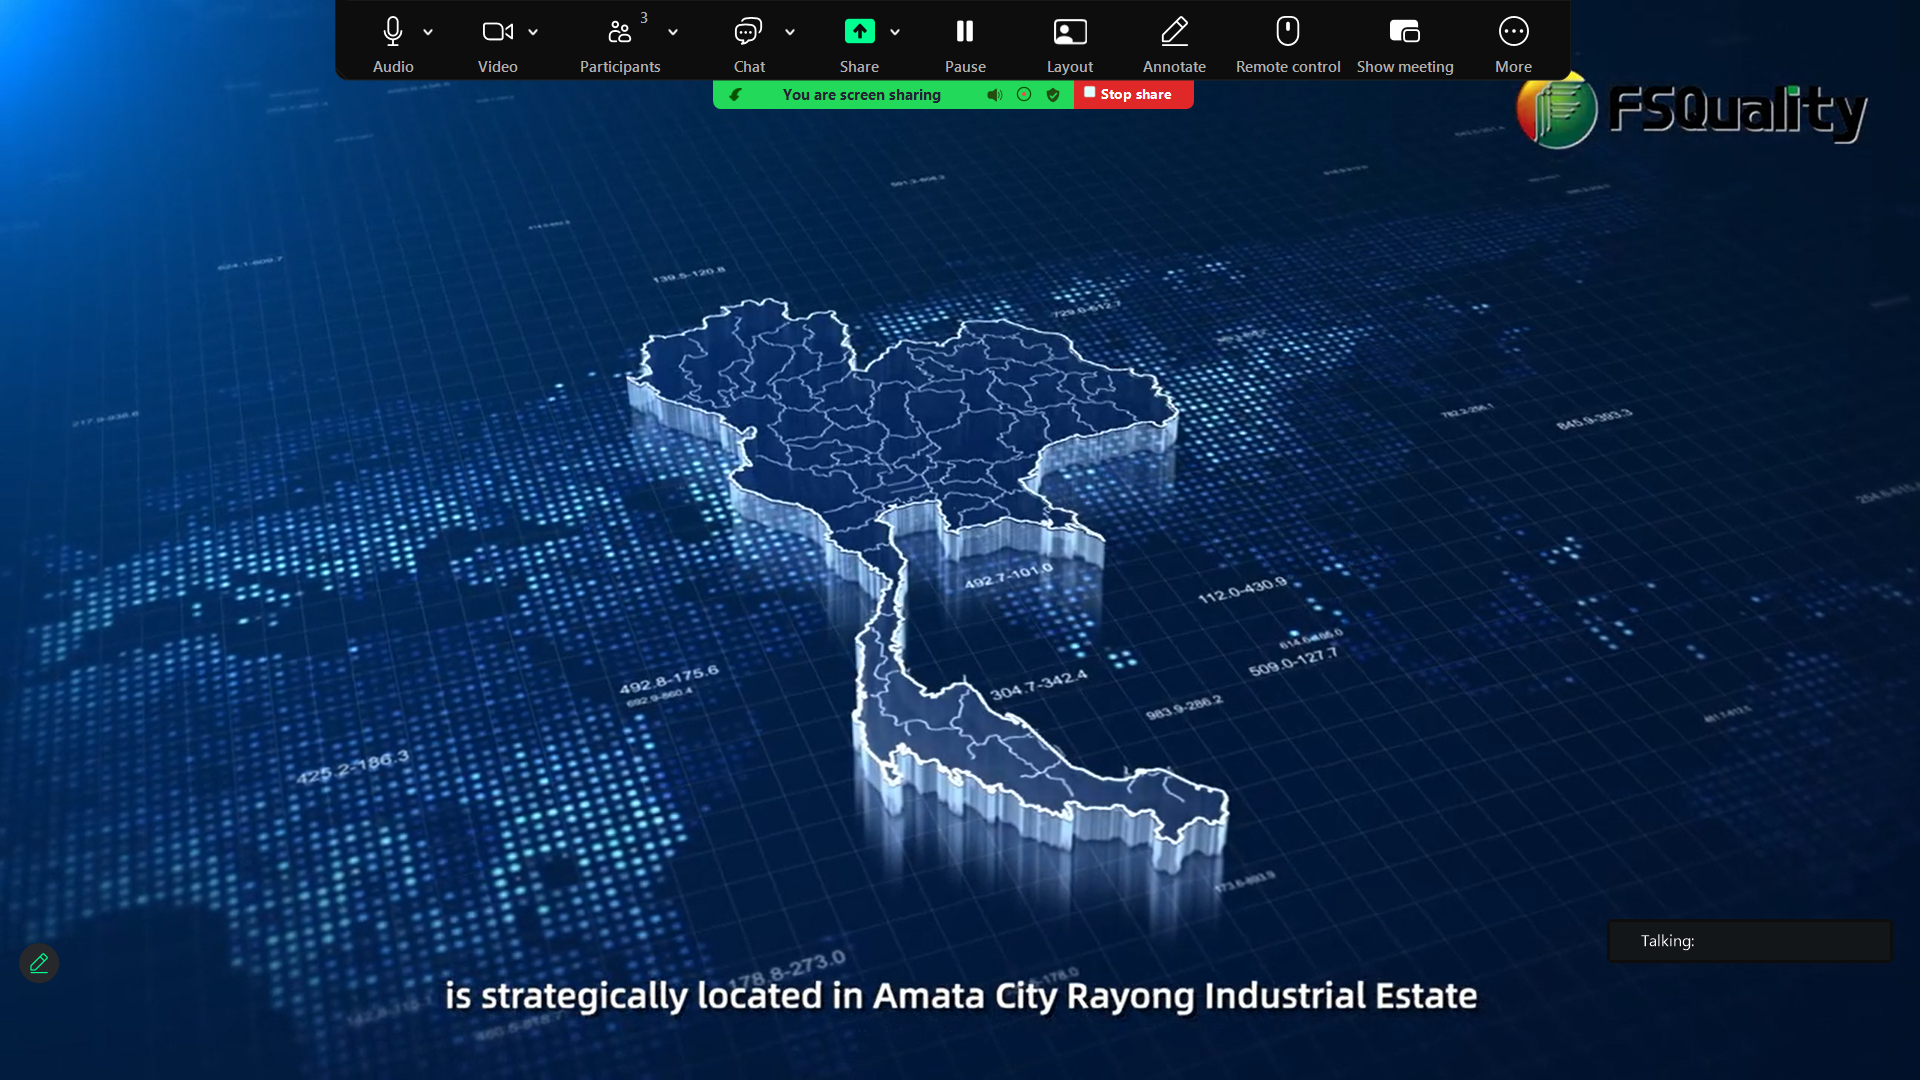Open the Participants panel
The height and width of the screenshot is (1080, 1920).
point(619,32)
